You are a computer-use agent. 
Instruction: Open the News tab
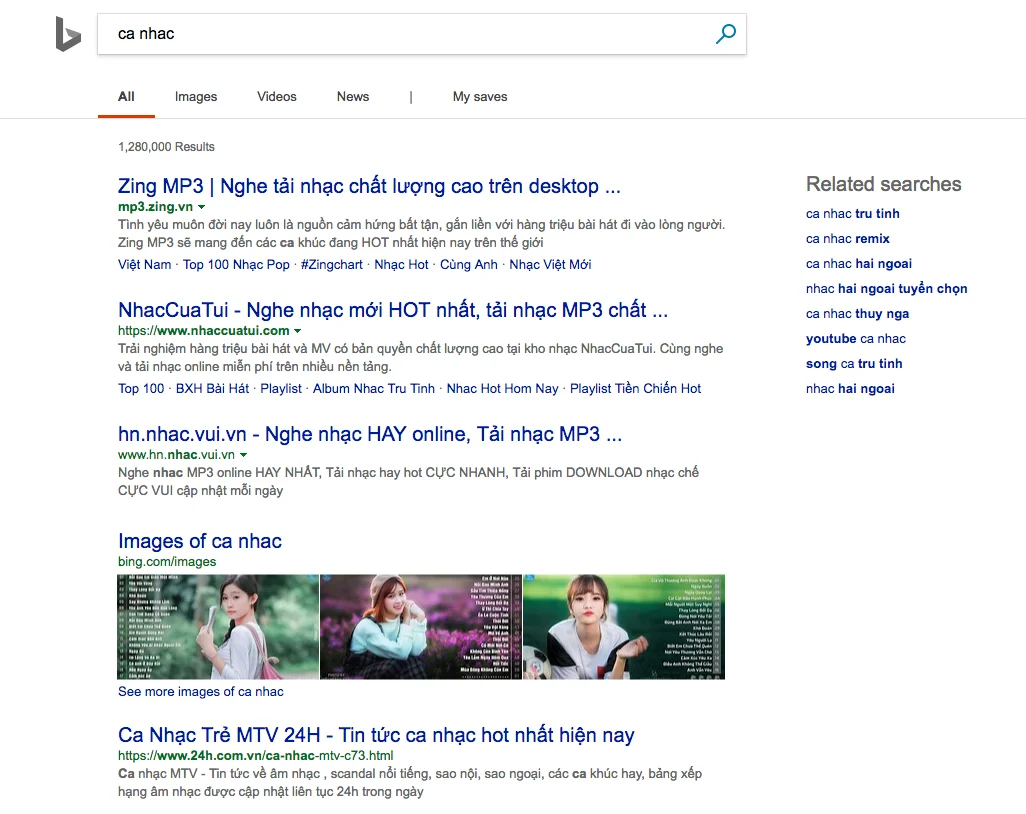[x=353, y=97]
